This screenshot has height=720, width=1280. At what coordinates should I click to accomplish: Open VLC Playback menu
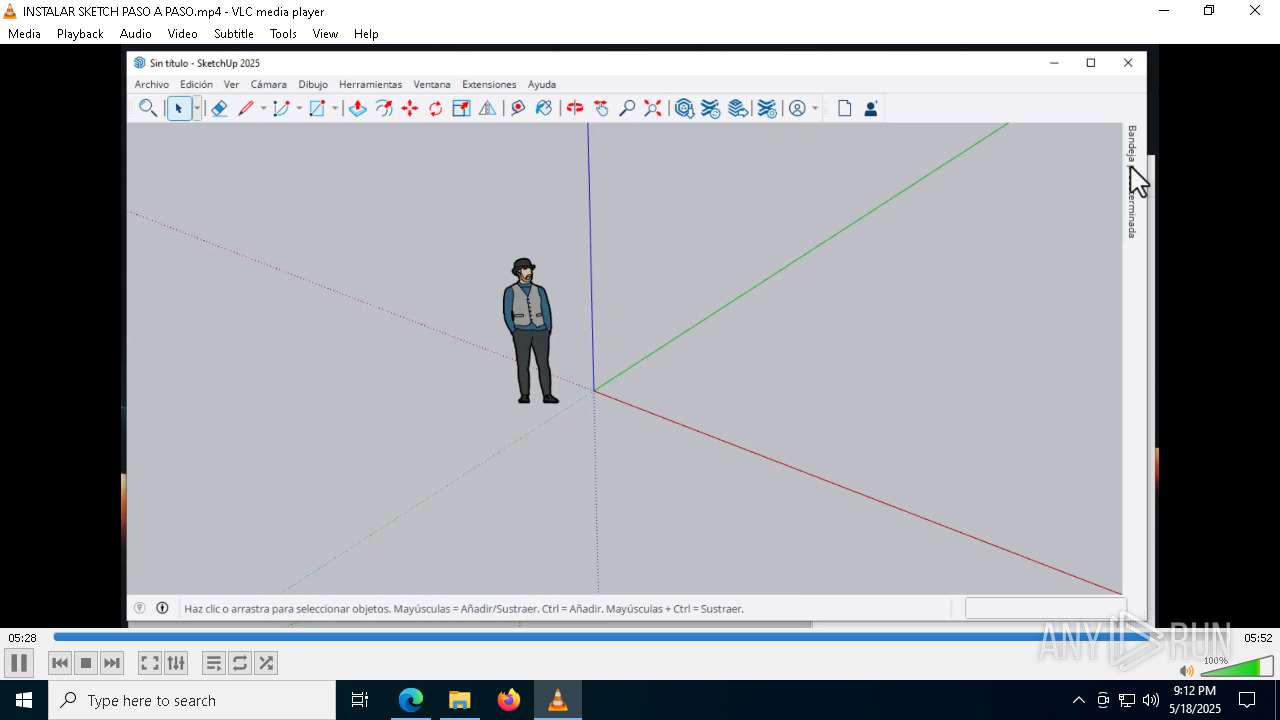80,33
